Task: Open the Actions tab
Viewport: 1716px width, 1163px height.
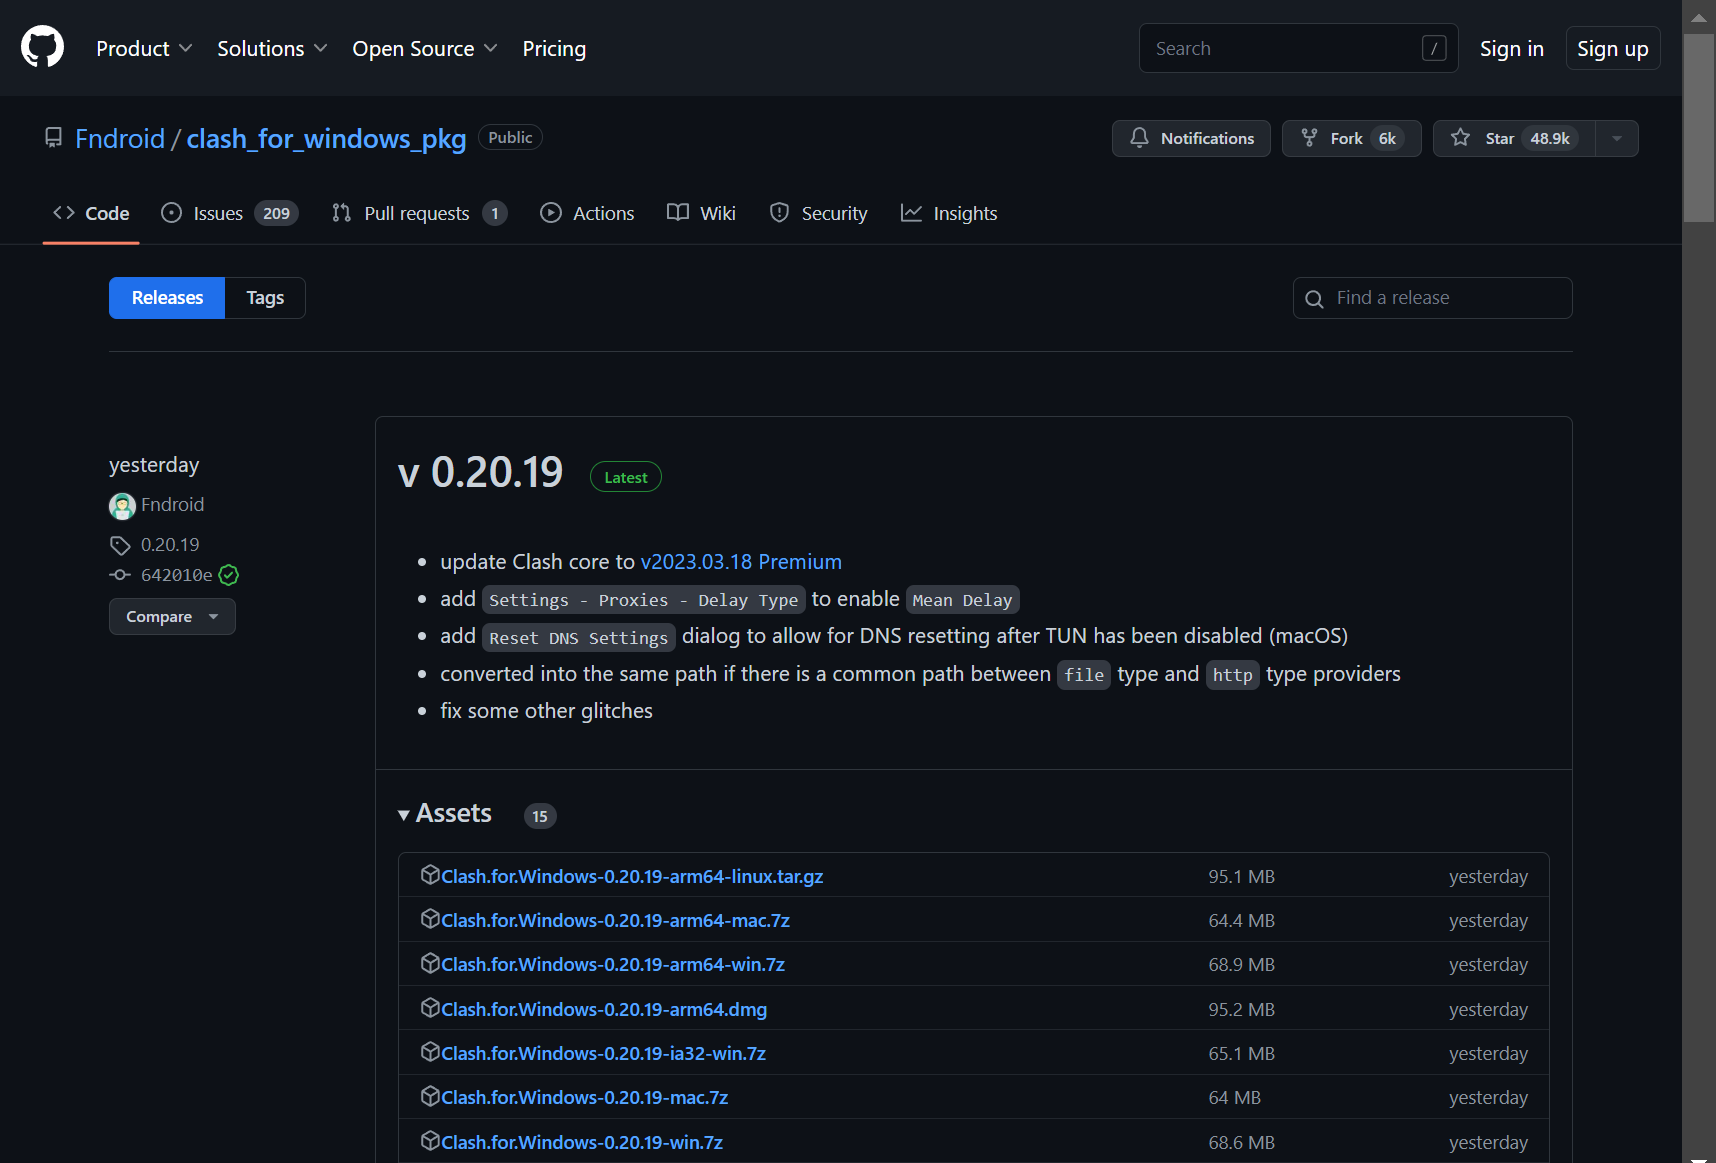Action: 587,213
